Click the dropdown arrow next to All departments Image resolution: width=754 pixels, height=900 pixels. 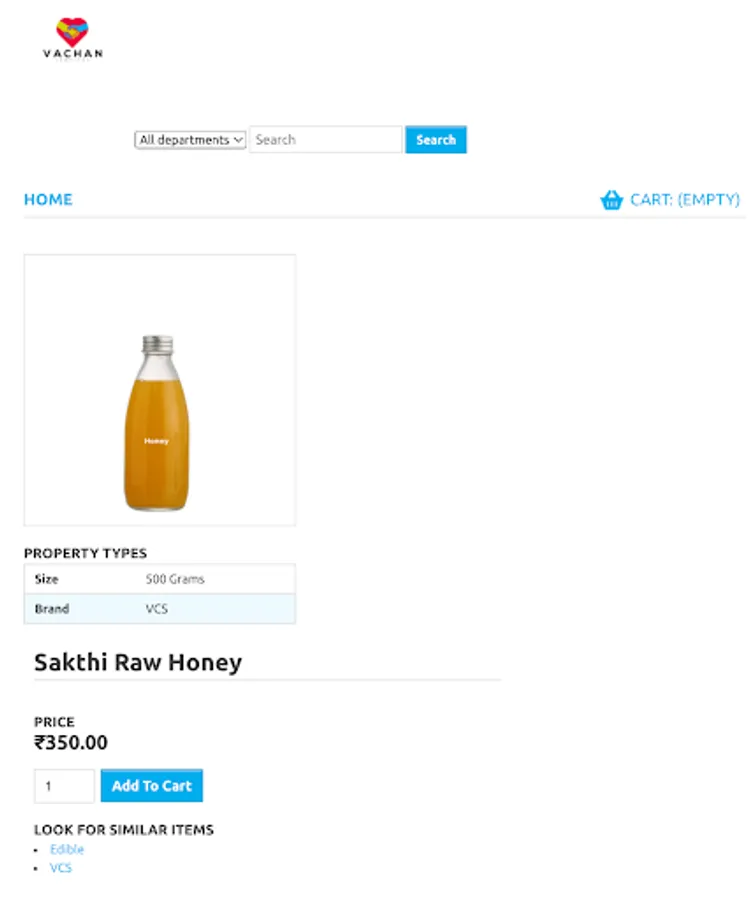pyautogui.click(x=238, y=140)
